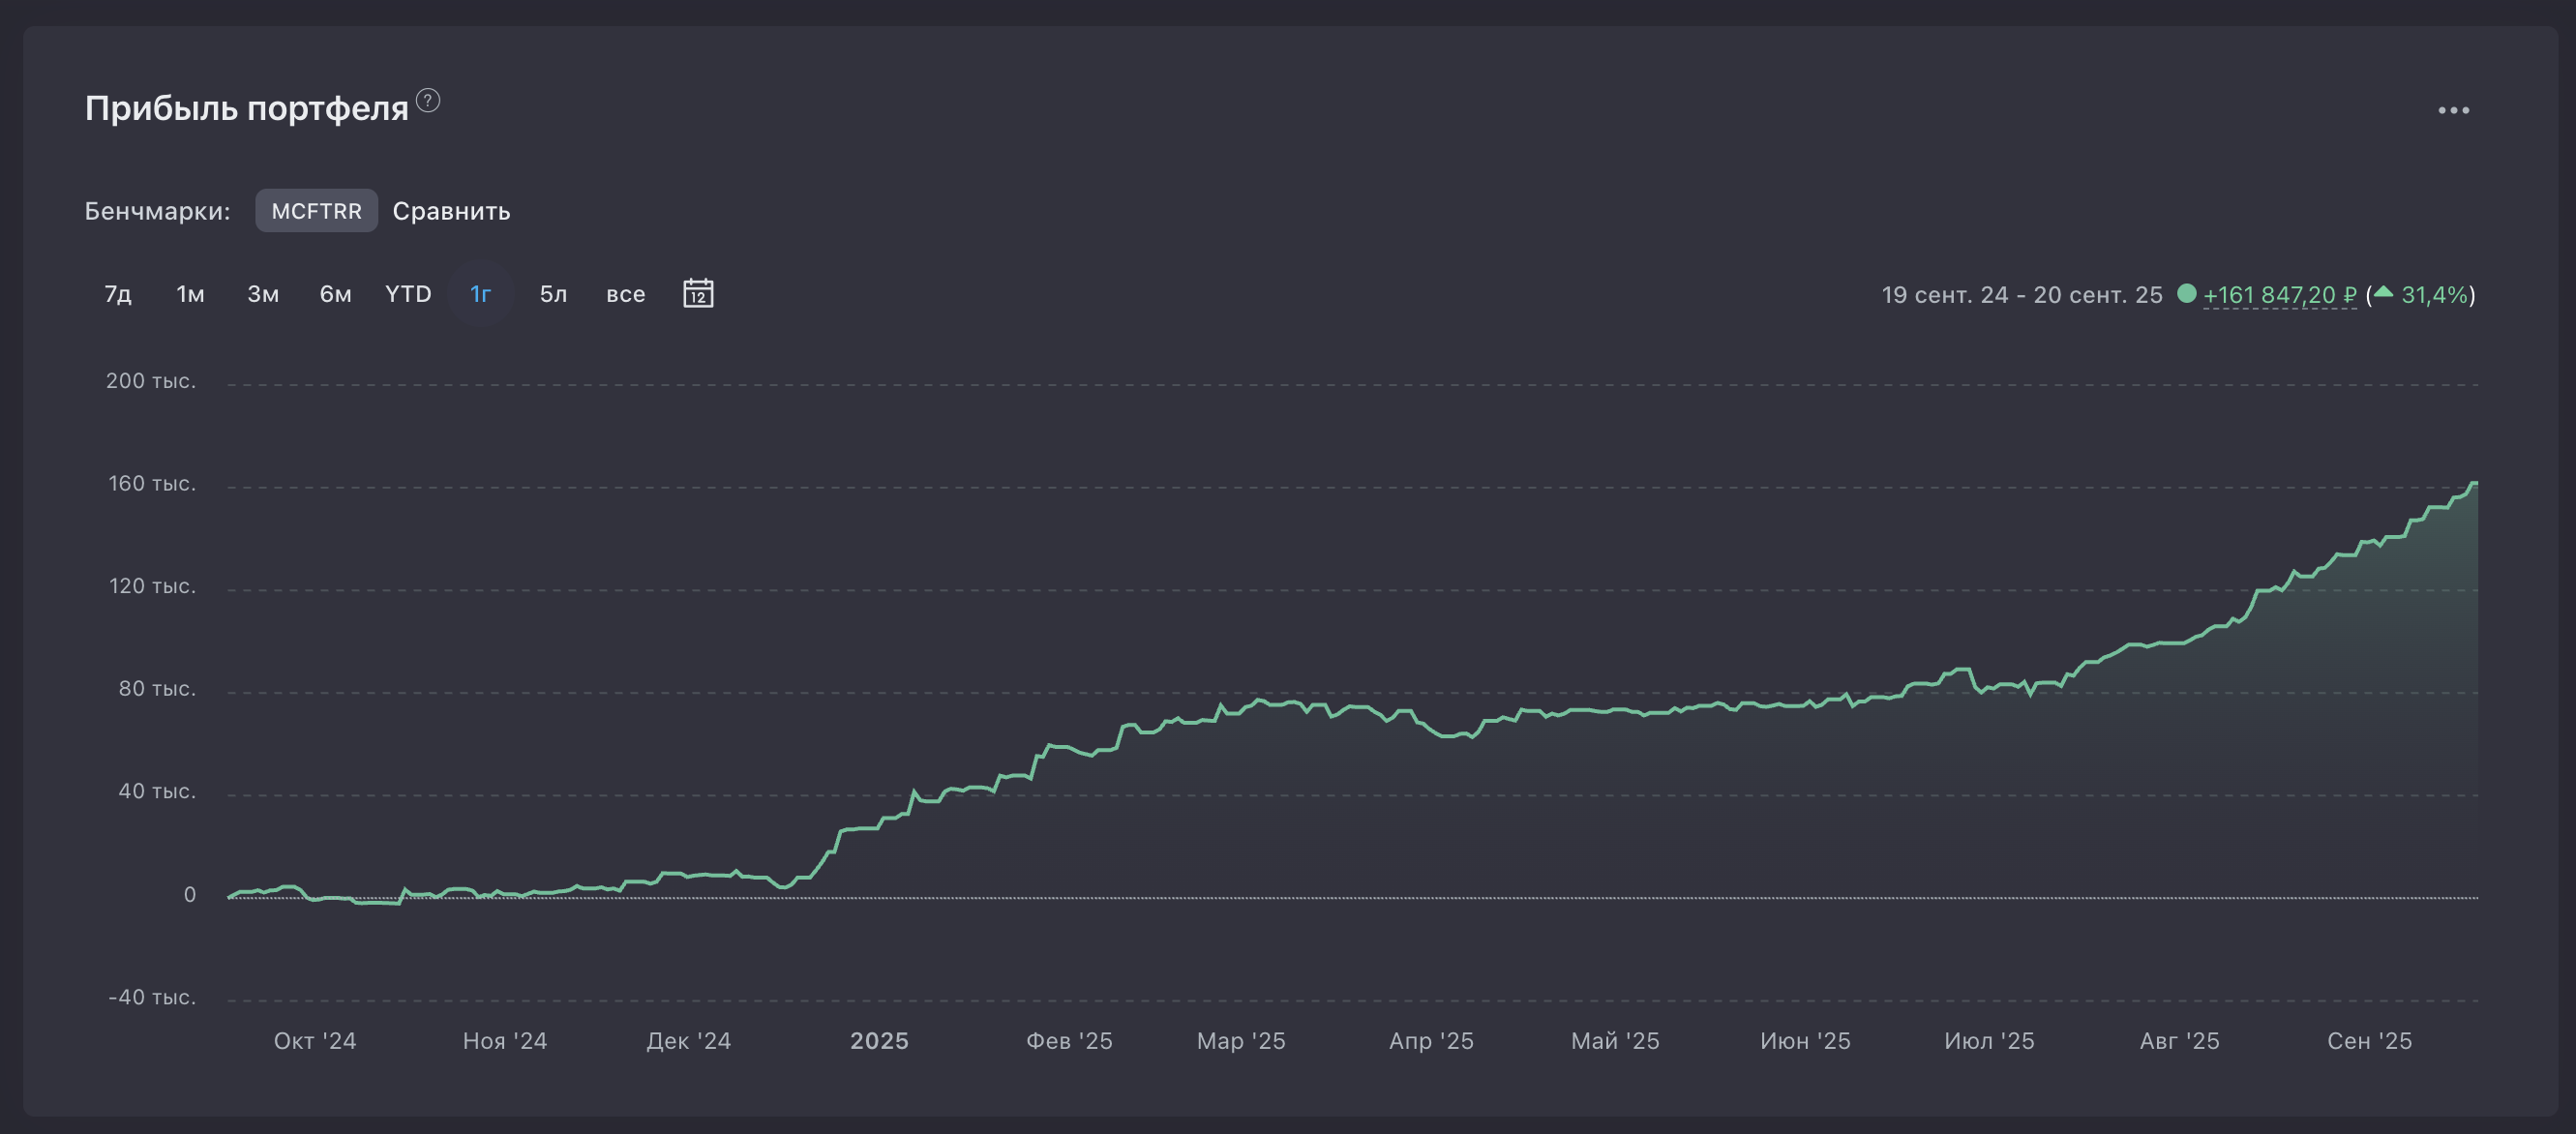Click the green profit indicator dot

coord(2186,293)
